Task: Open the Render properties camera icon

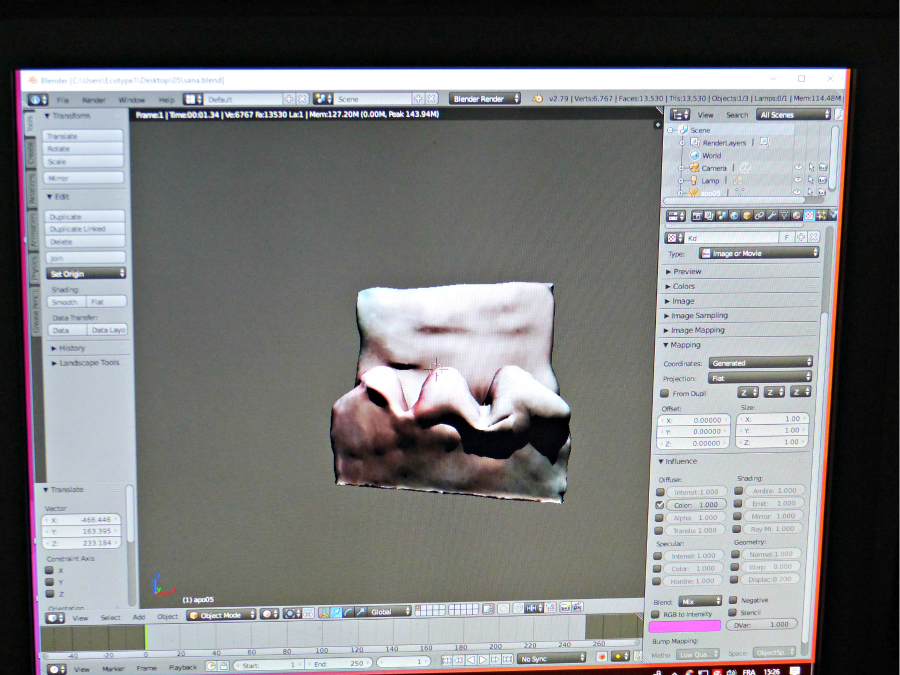Action: pyautogui.click(x=696, y=215)
